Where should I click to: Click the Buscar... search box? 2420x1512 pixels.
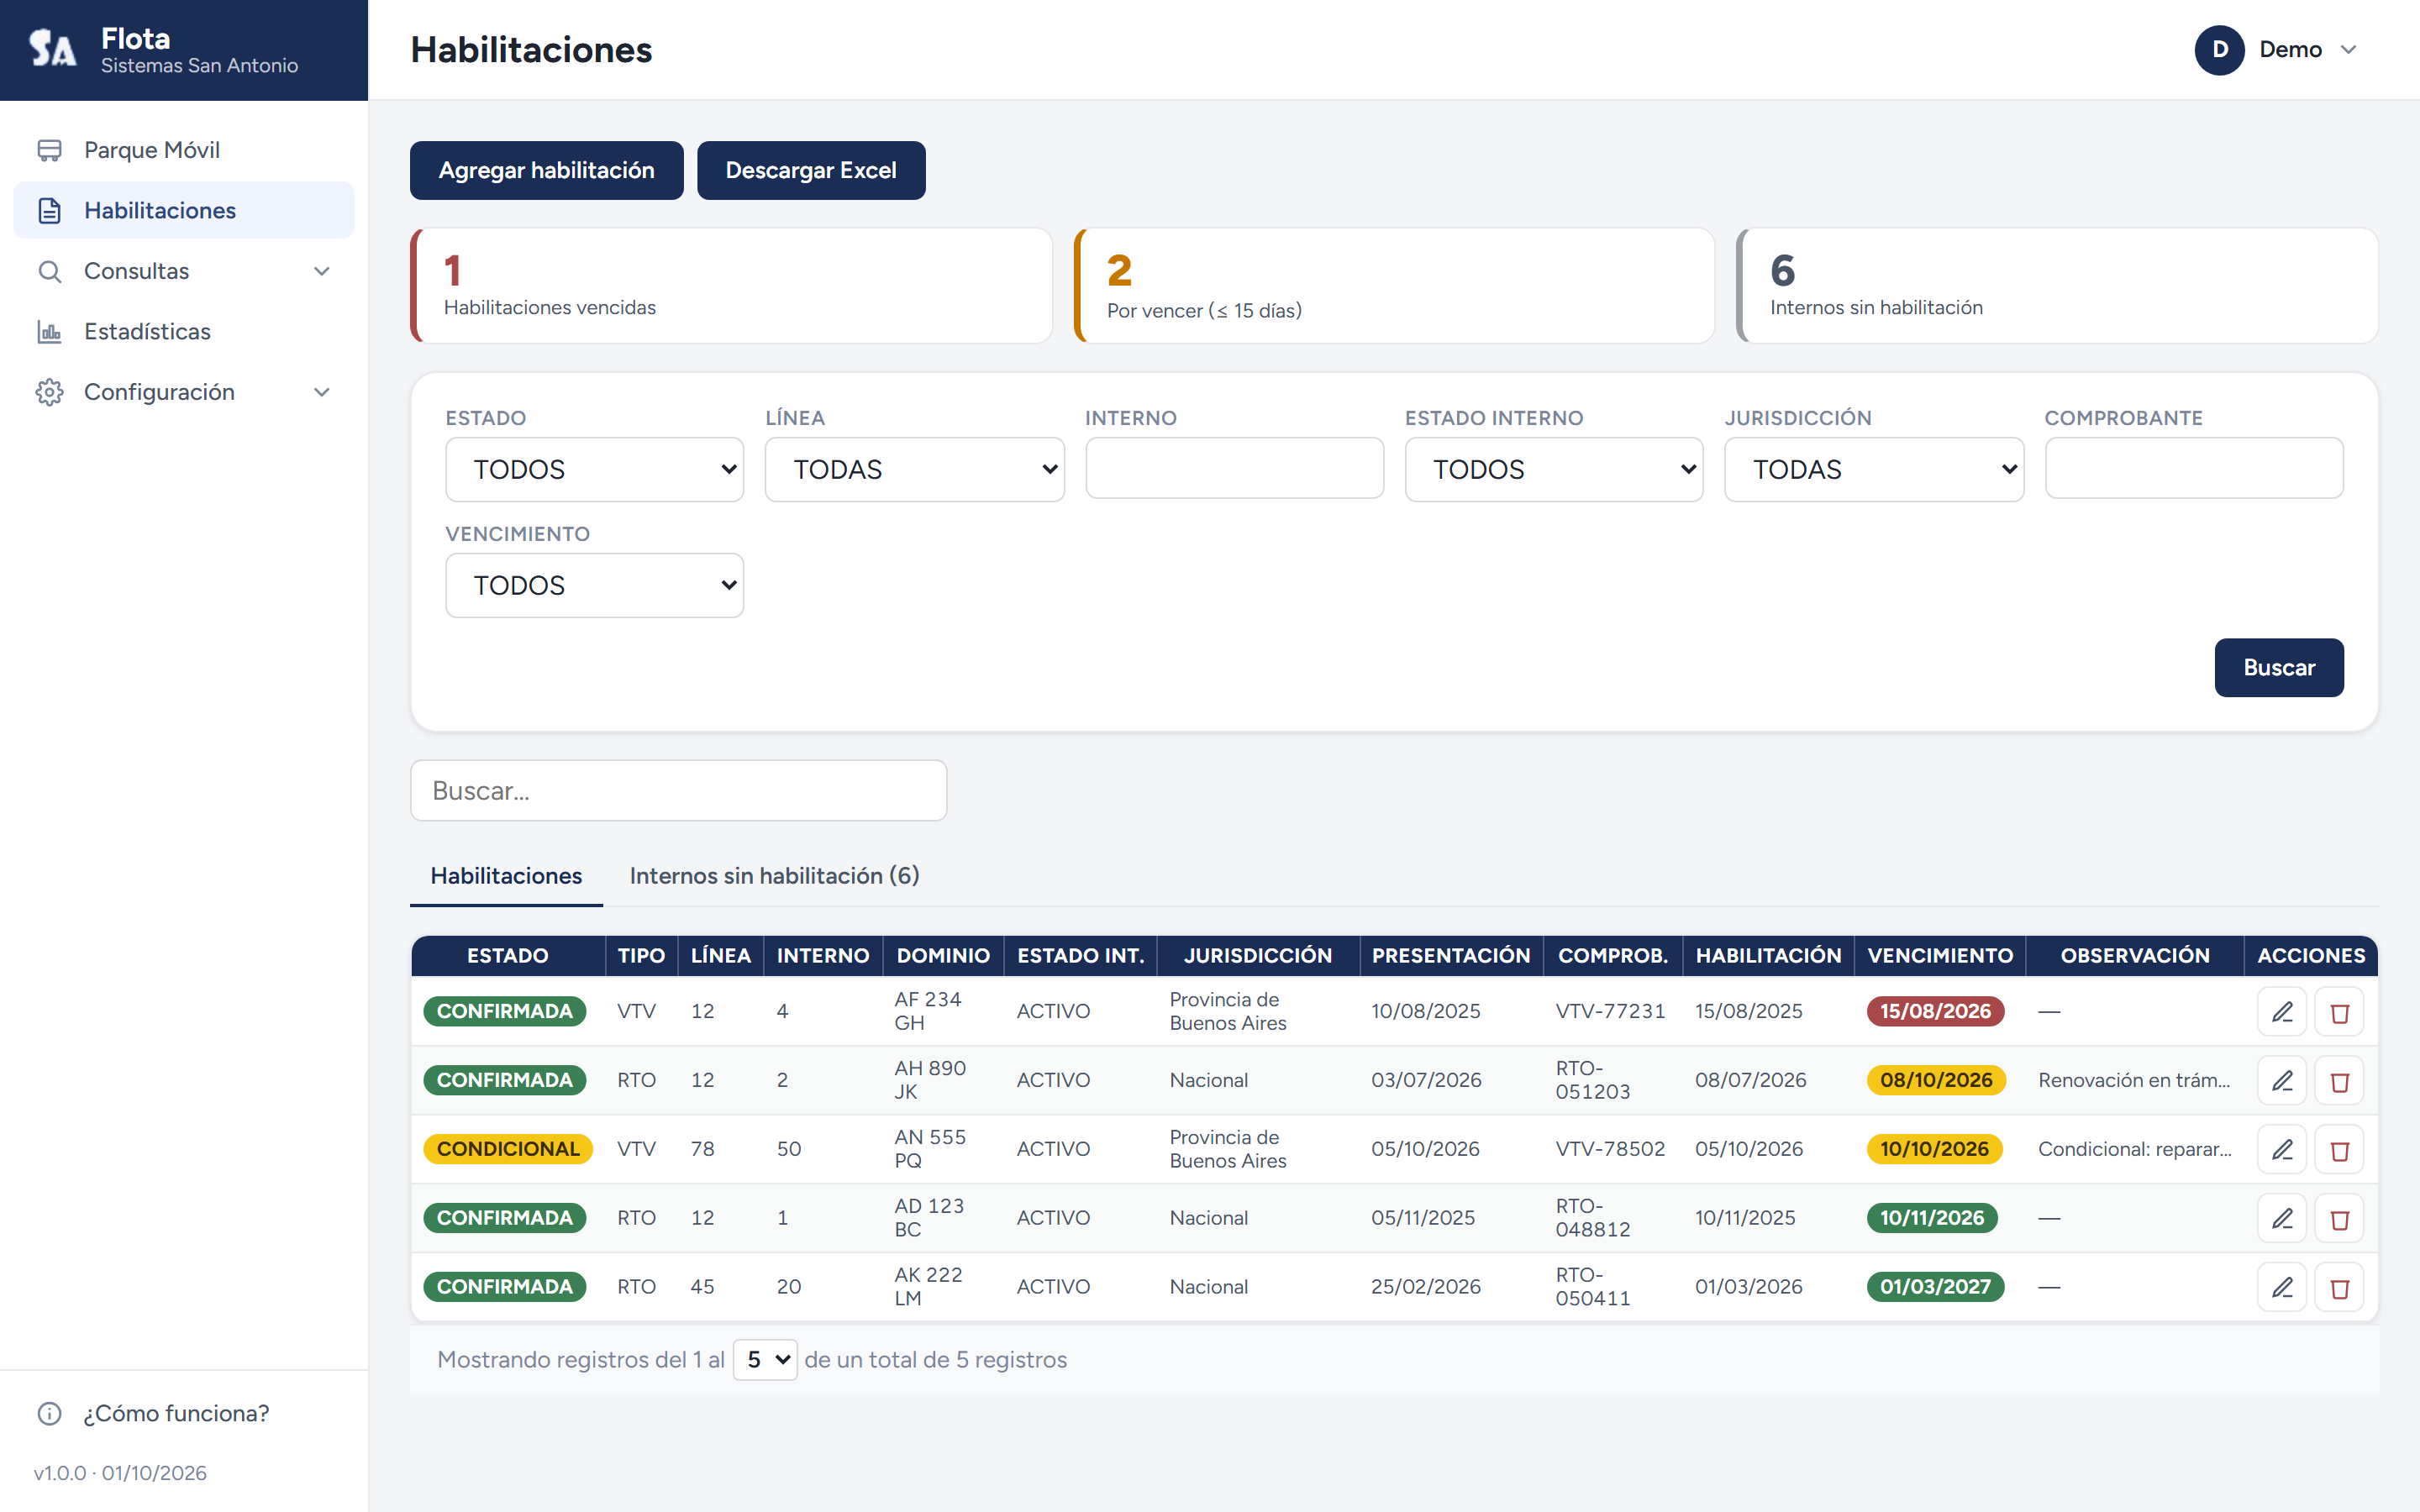678,791
